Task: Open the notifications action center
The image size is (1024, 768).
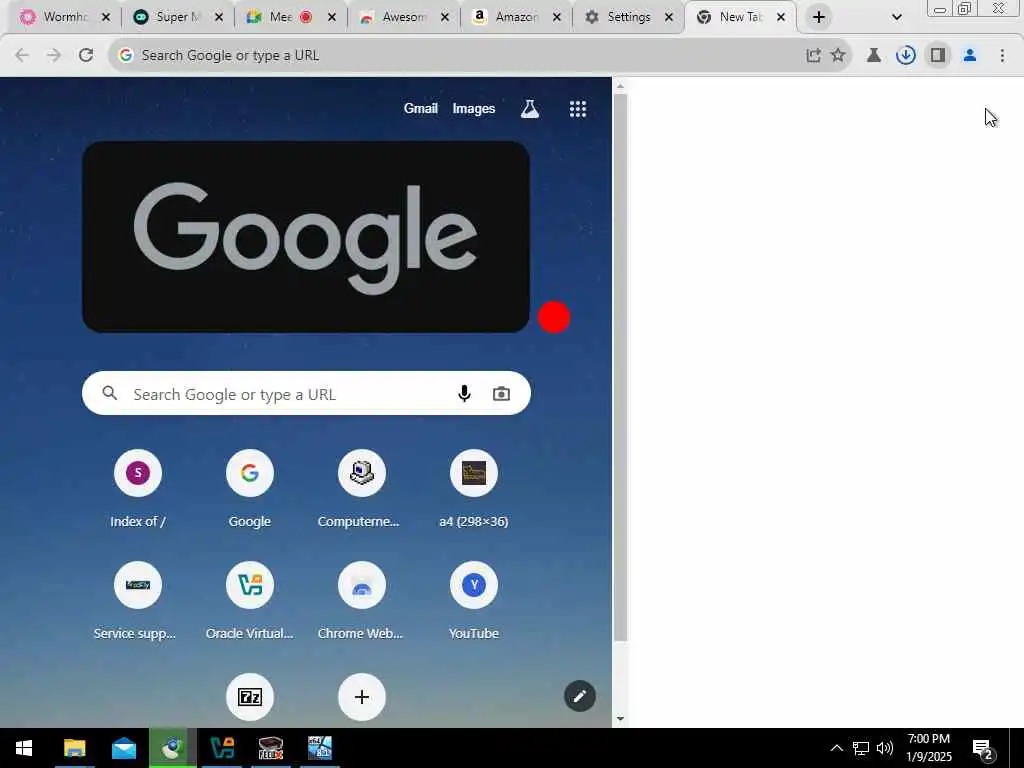Action: [x=982, y=748]
